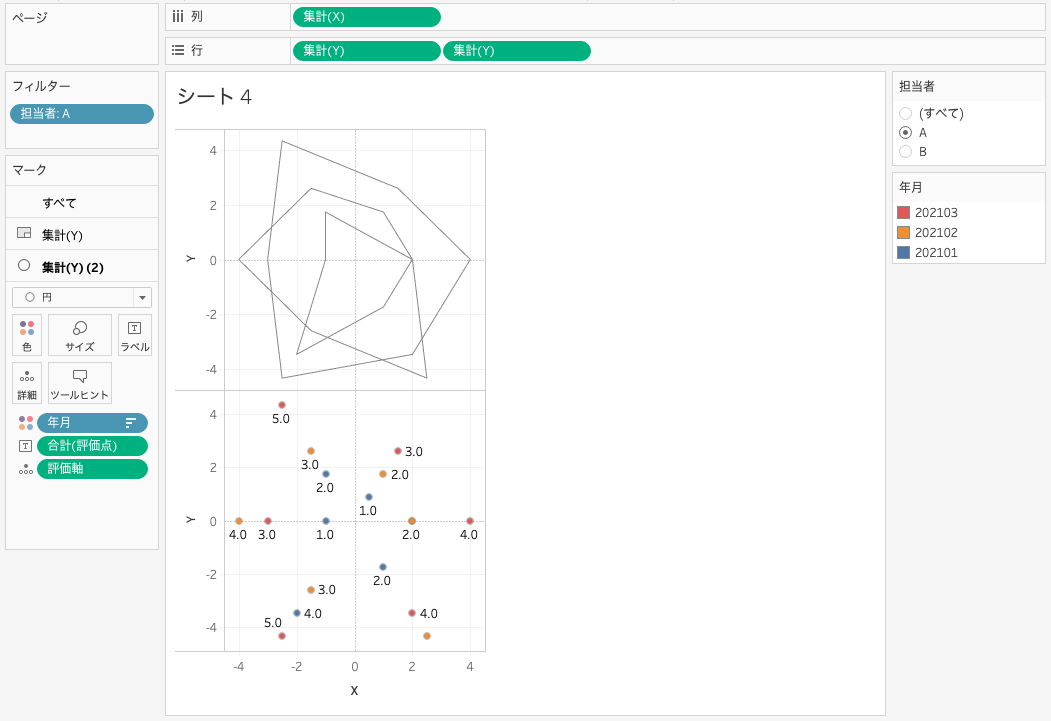The height and width of the screenshot is (721, 1051).
Task: Click the sheet title シート 4
Action: [x=214, y=97]
